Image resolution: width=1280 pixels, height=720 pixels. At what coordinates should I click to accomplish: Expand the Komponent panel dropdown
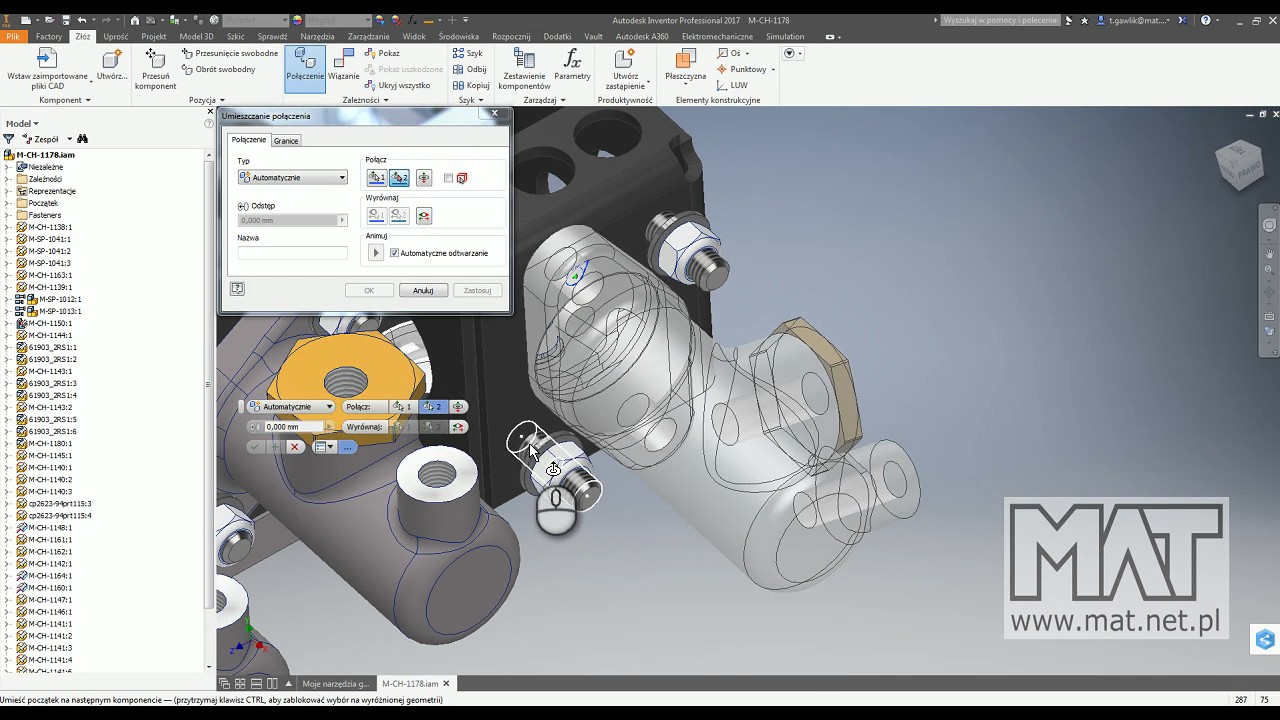coord(88,100)
